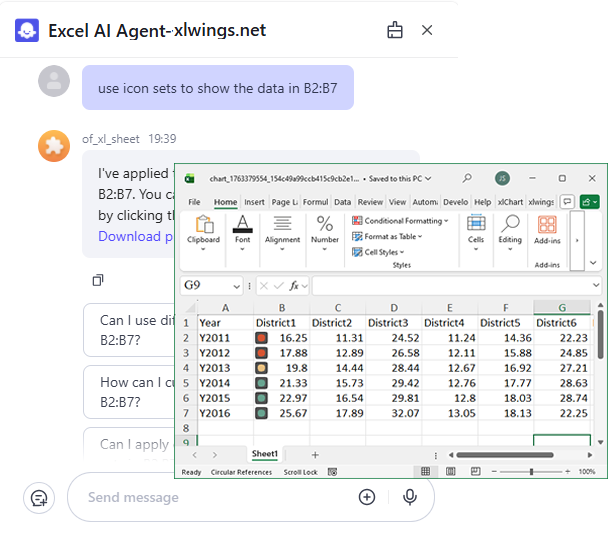Click the red icon in cell B2
The height and width of the screenshot is (533, 608).
point(261,338)
